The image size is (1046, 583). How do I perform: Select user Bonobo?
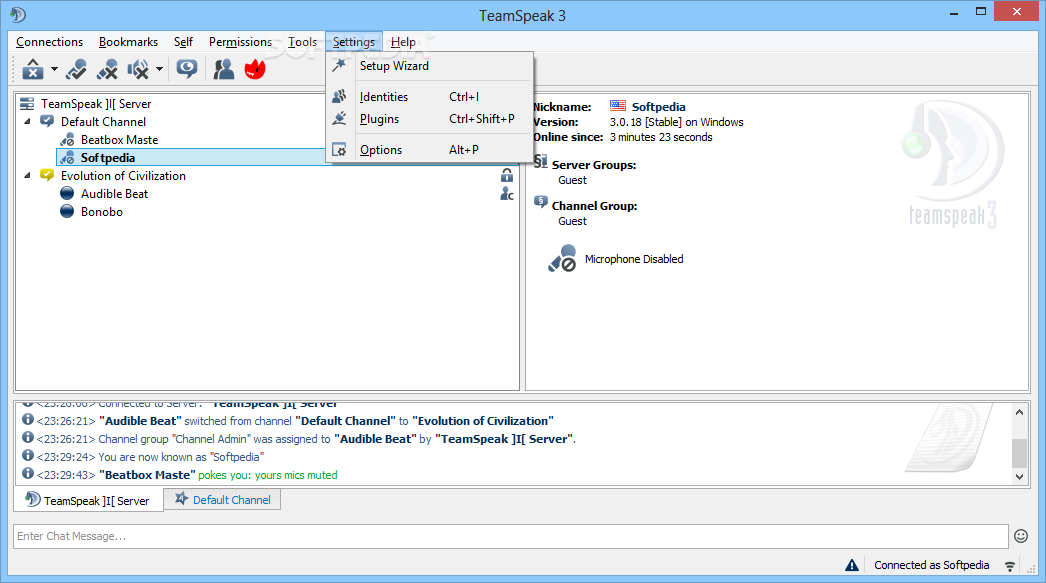pyautogui.click(x=101, y=212)
